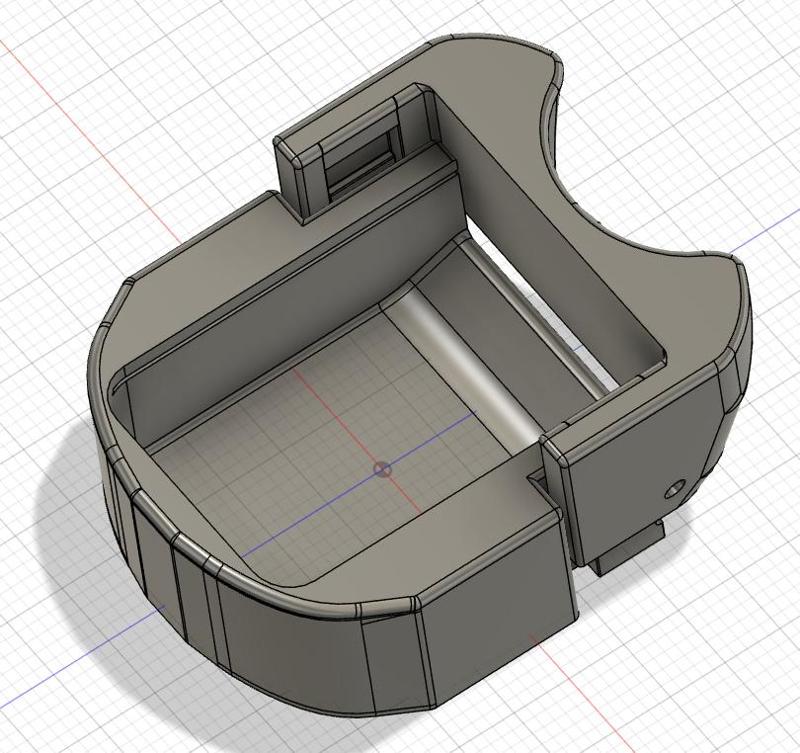Select the rectangular window cutout in the raised tab
This screenshot has width=800, height=753.
click(361, 158)
